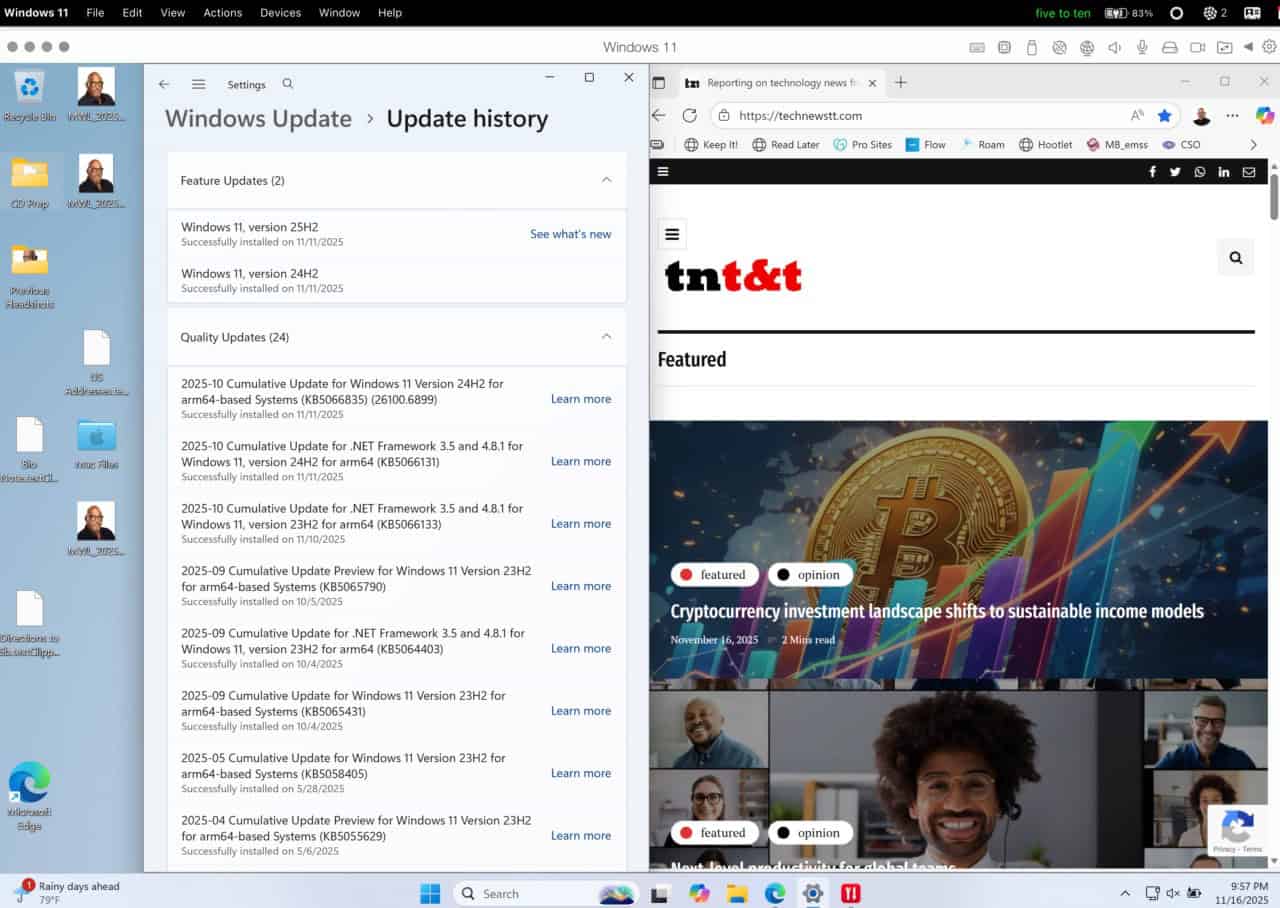The height and width of the screenshot is (908, 1280).
Task: Open the site's Twitter profile icon
Action: 1175,171
